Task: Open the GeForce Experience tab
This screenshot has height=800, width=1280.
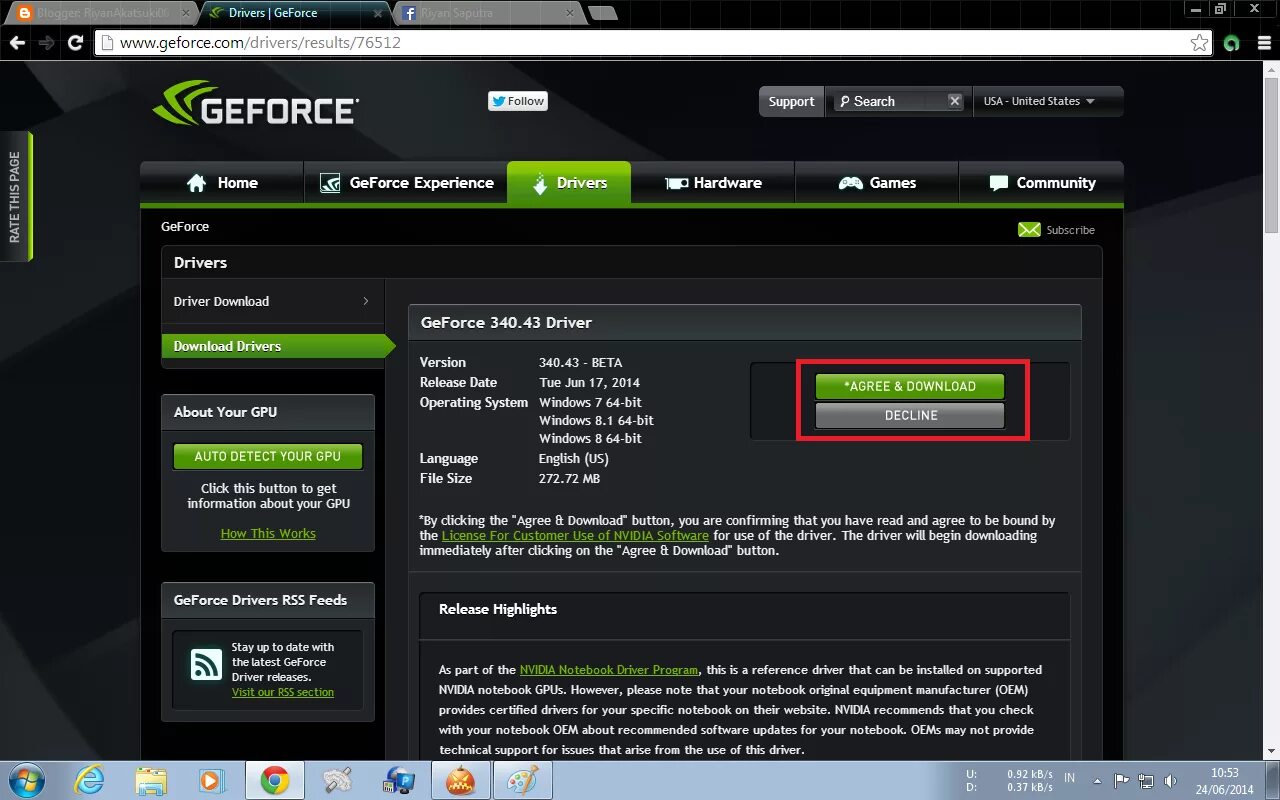Action: [x=406, y=183]
